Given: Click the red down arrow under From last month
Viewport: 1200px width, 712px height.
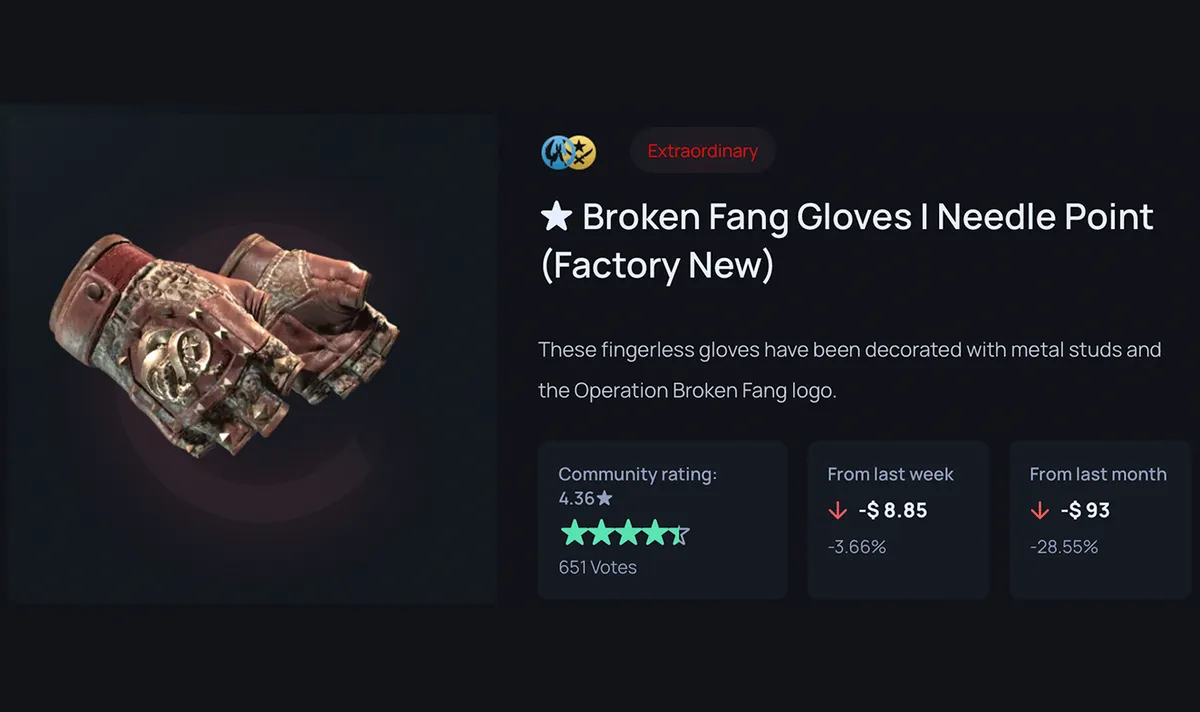Looking at the screenshot, I should [1039, 511].
